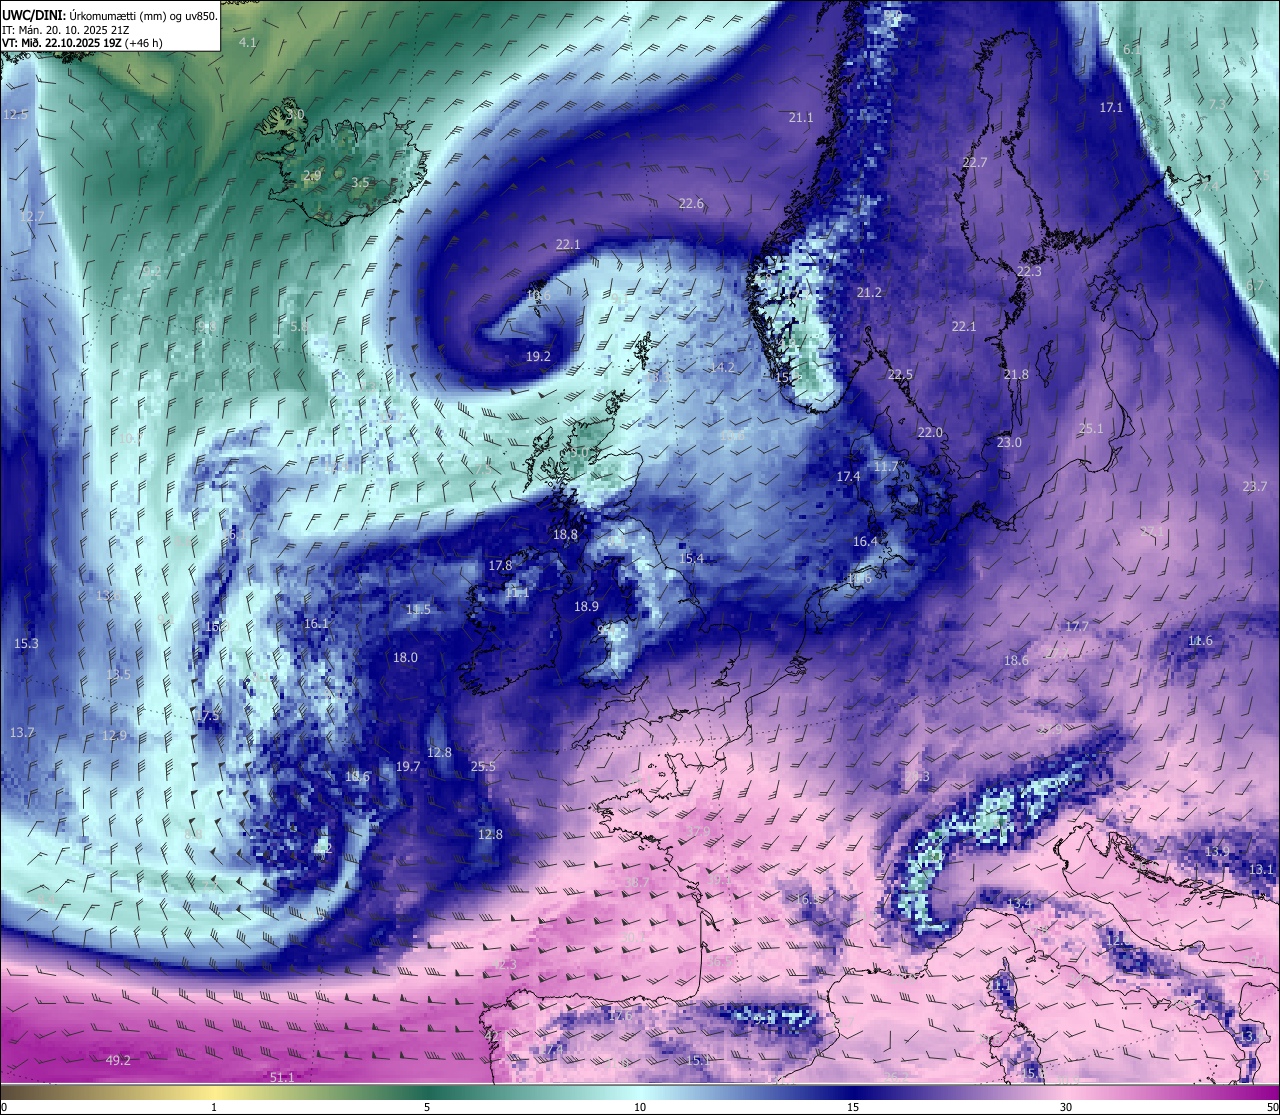
Task: Click the value "25.1" over the Baltic states
Action: pos(1091,428)
